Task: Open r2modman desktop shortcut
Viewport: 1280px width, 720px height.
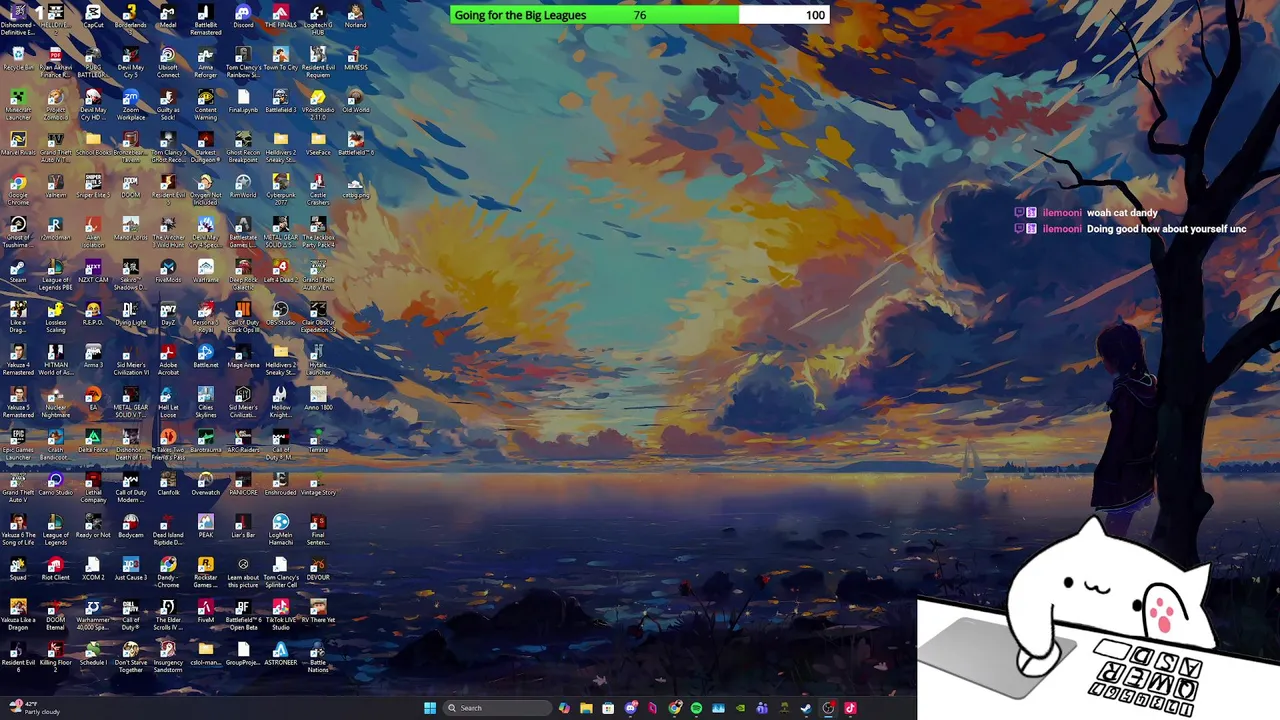Action: click(55, 228)
